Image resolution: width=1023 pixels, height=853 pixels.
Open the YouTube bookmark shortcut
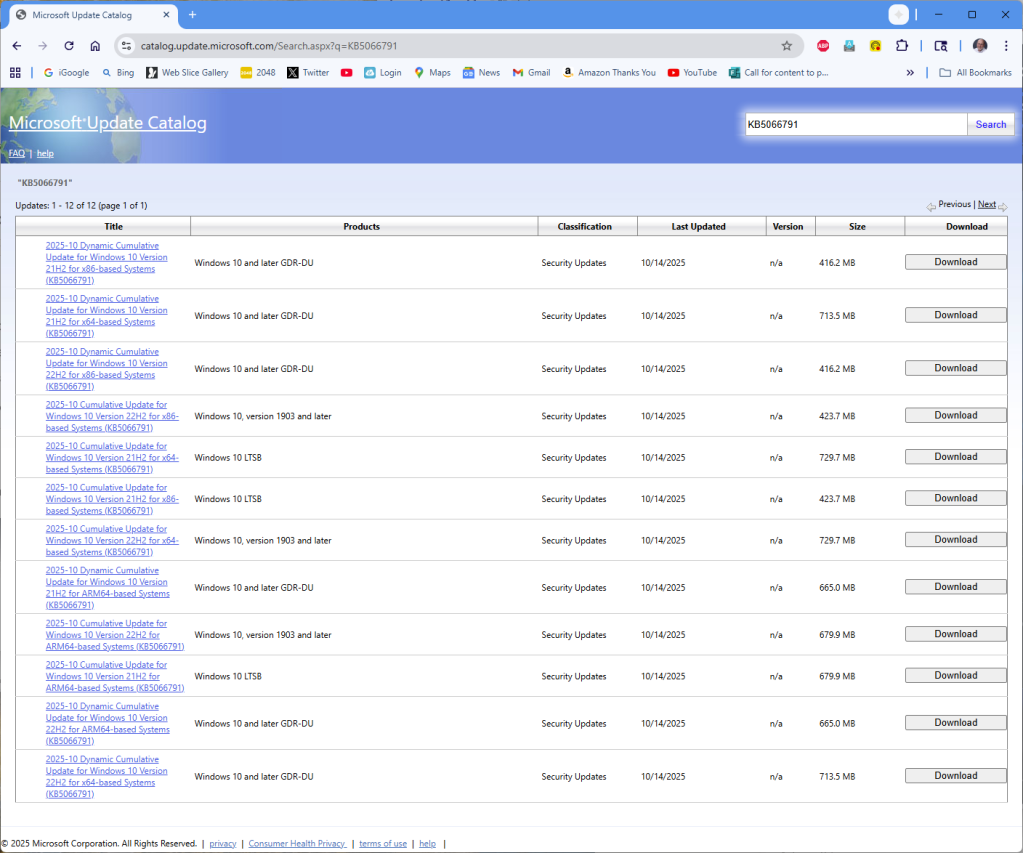[691, 72]
